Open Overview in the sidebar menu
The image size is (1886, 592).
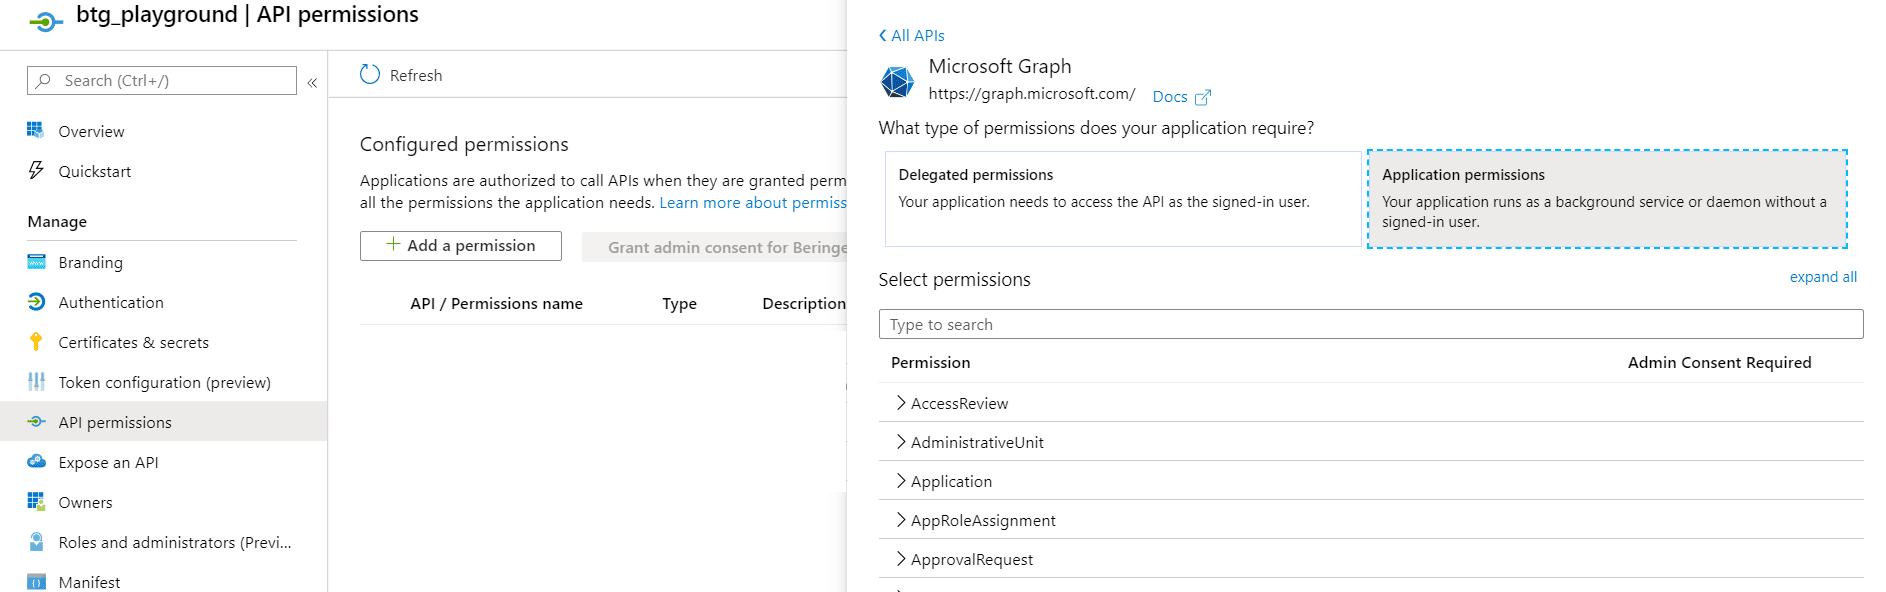[x=91, y=131]
